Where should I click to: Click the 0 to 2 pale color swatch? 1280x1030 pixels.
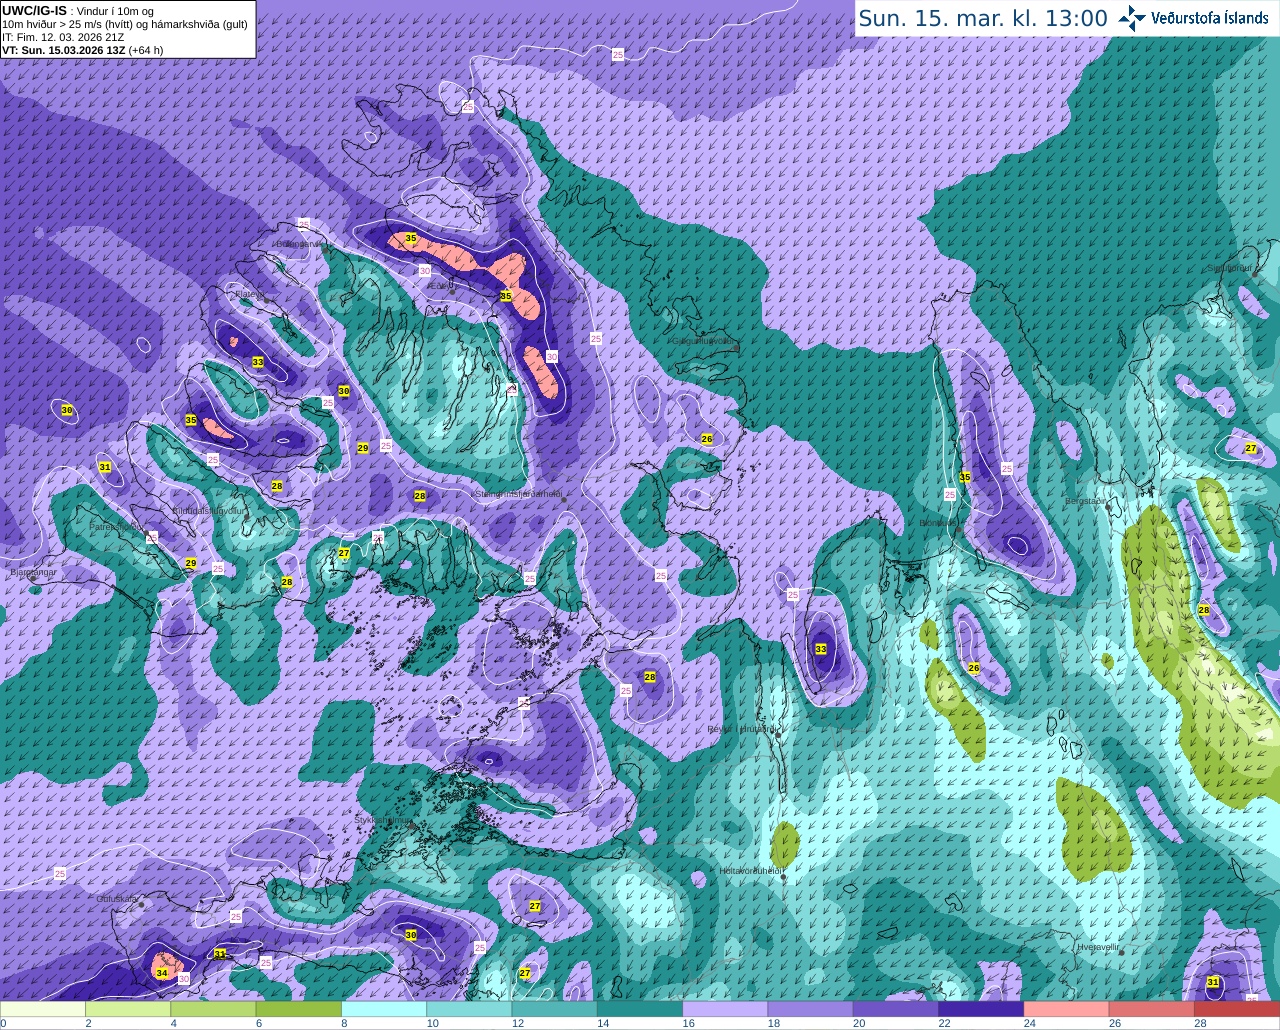(43, 1008)
